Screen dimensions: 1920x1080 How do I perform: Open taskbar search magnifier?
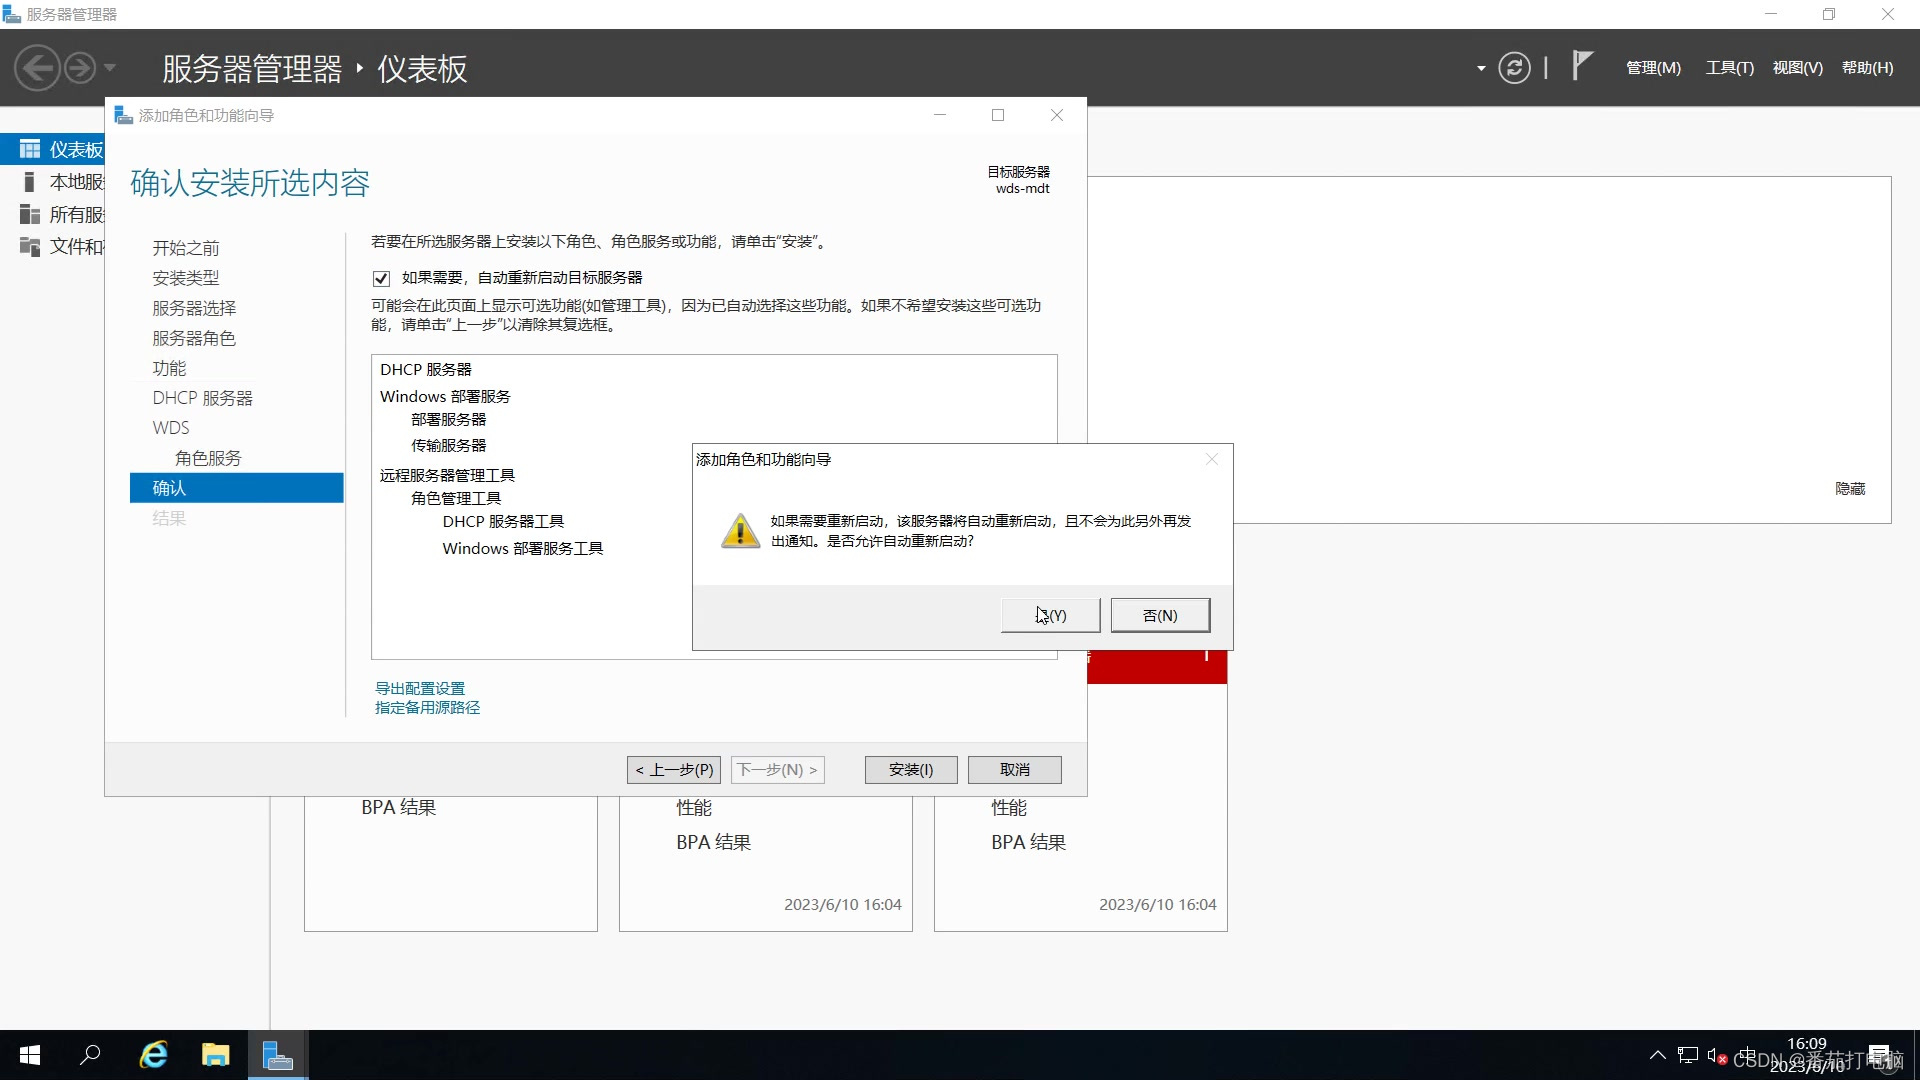91,1055
